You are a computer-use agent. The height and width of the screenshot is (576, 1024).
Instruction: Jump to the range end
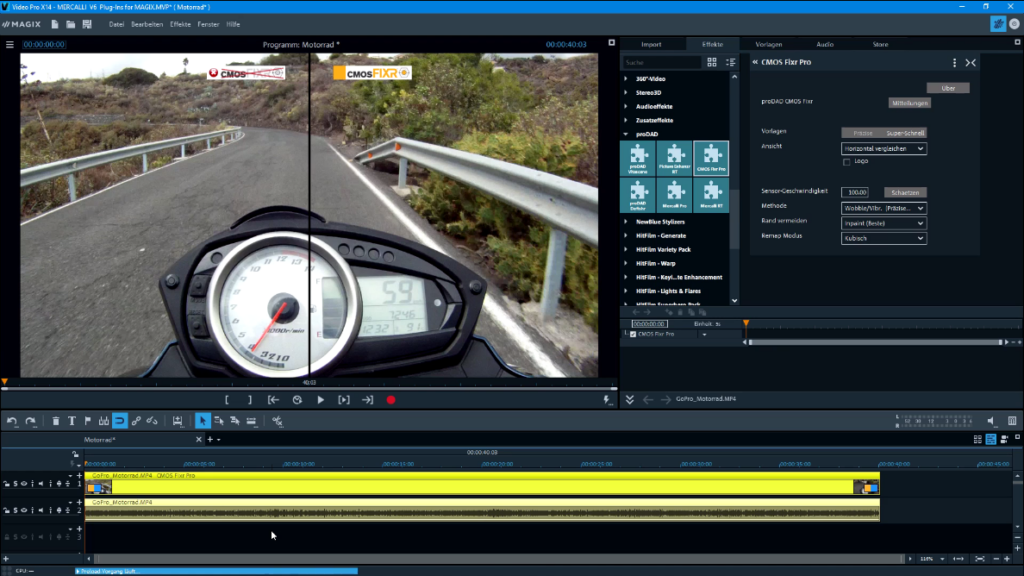pos(368,400)
